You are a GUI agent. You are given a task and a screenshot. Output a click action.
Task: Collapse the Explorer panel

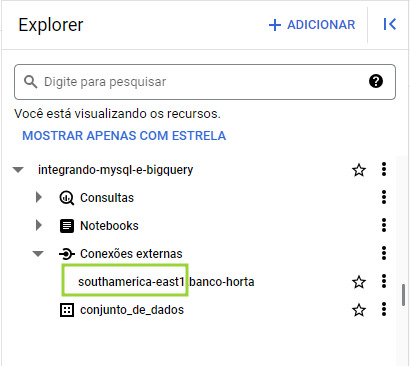[389, 24]
